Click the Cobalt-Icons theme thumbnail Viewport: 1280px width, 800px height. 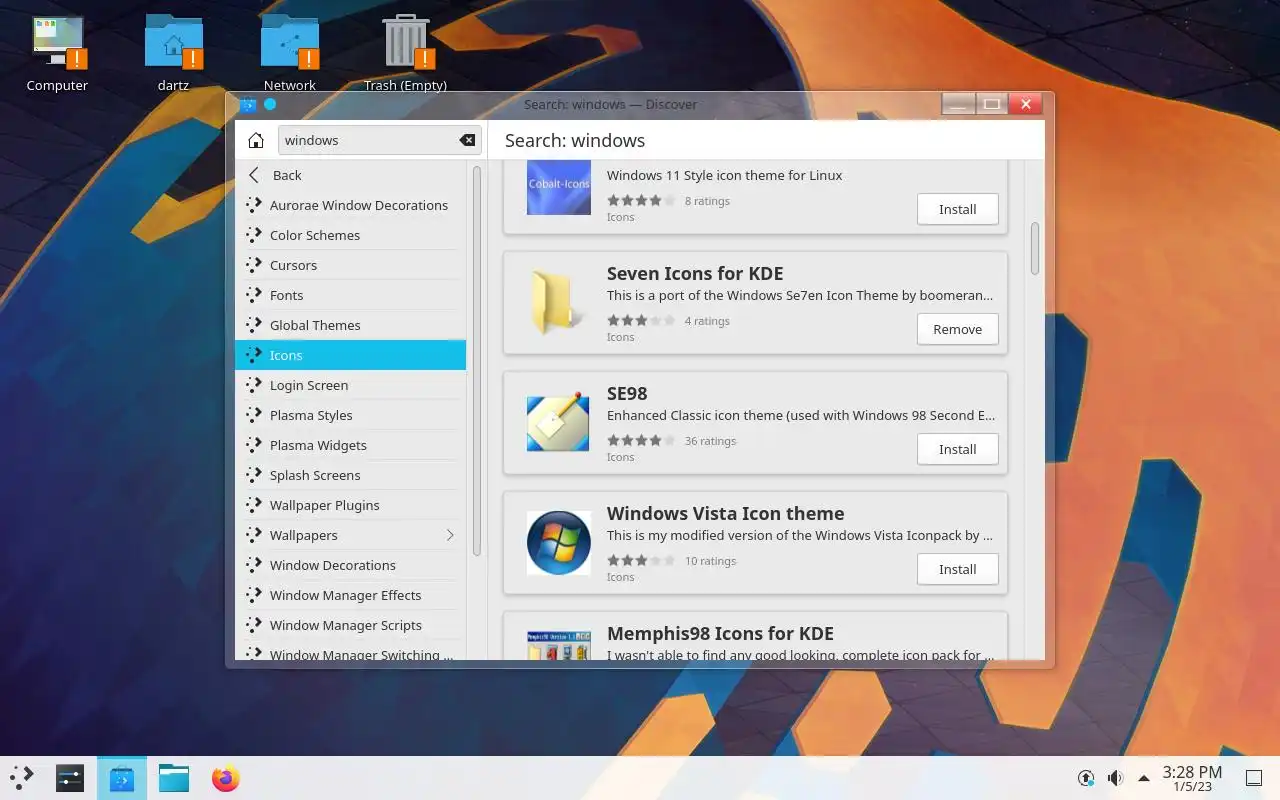coord(559,186)
